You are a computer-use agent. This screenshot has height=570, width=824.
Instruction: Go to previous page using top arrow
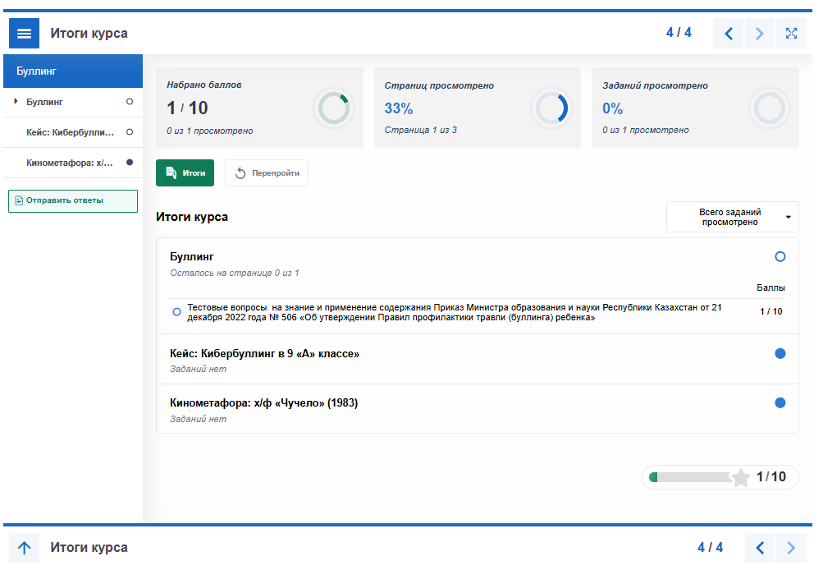tap(728, 33)
